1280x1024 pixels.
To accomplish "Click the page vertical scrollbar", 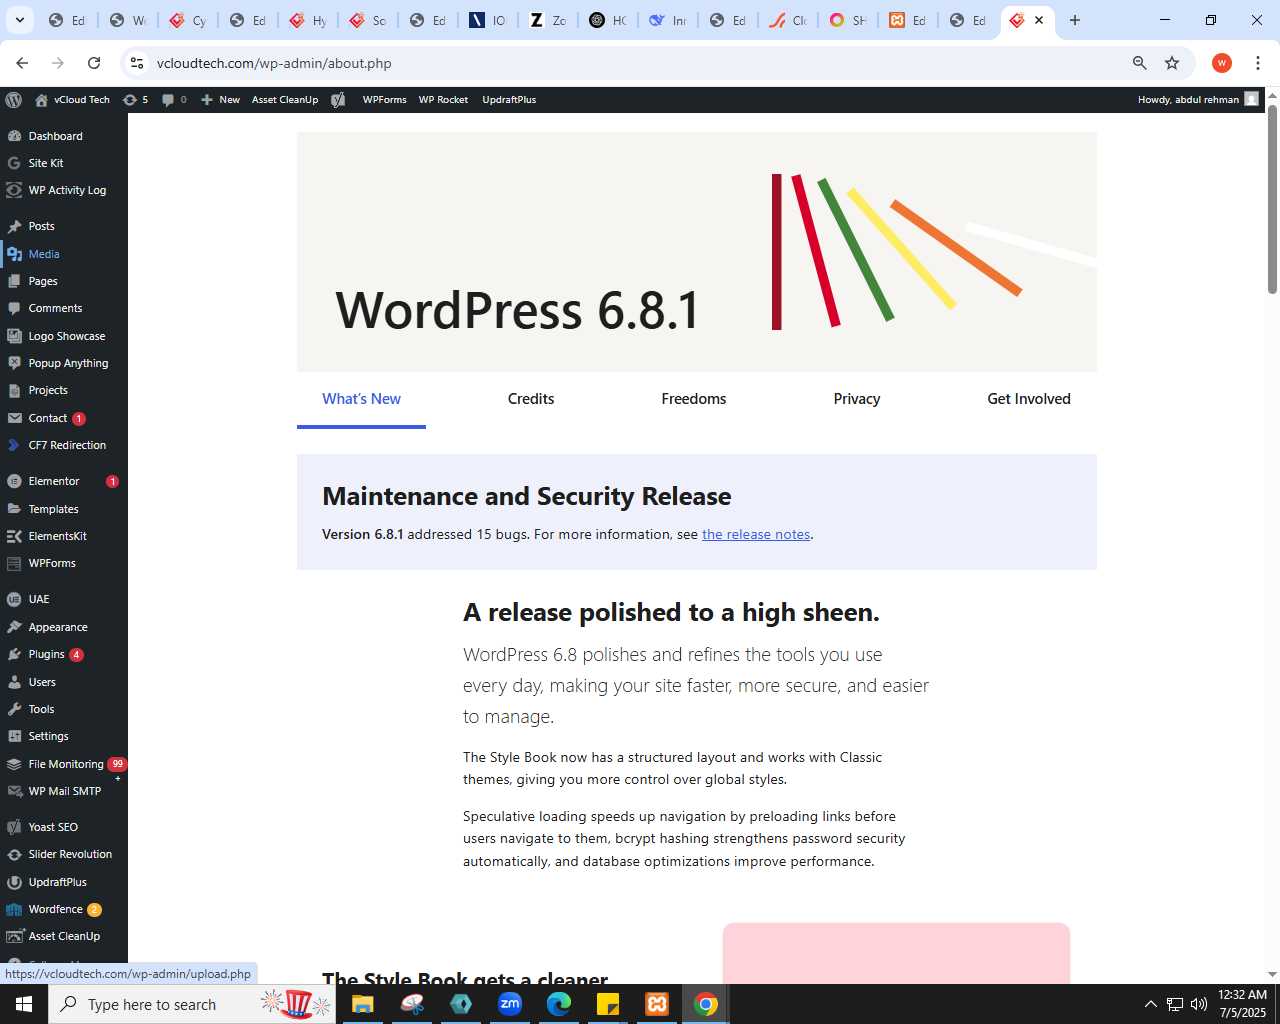I will point(1272,197).
